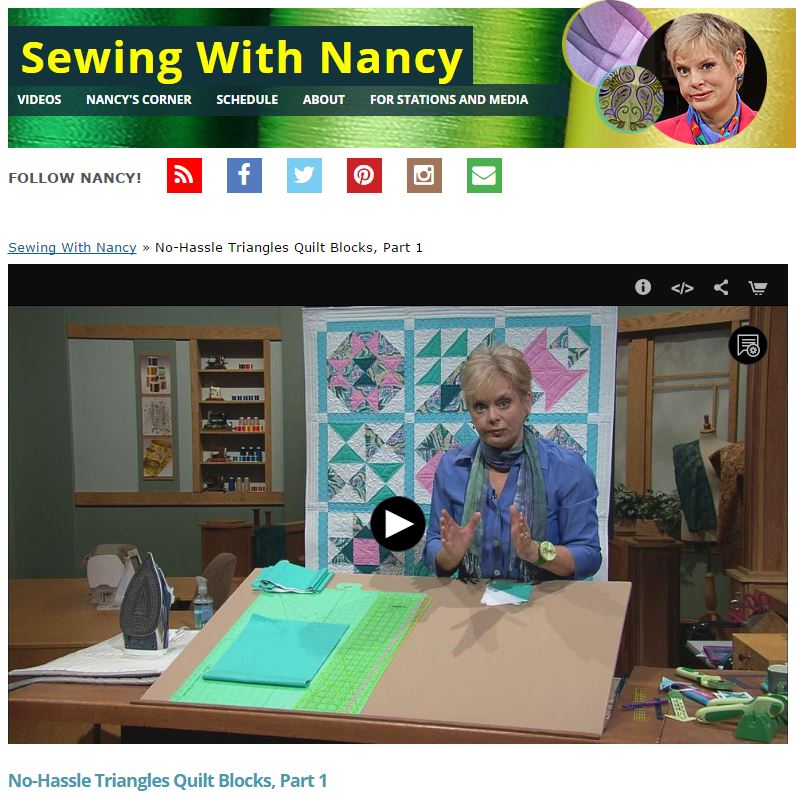
Task: Open the Twitter icon
Action: click(304, 176)
